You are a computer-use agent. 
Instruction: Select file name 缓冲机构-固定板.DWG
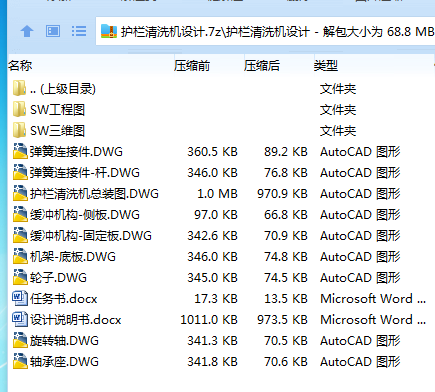(91, 236)
